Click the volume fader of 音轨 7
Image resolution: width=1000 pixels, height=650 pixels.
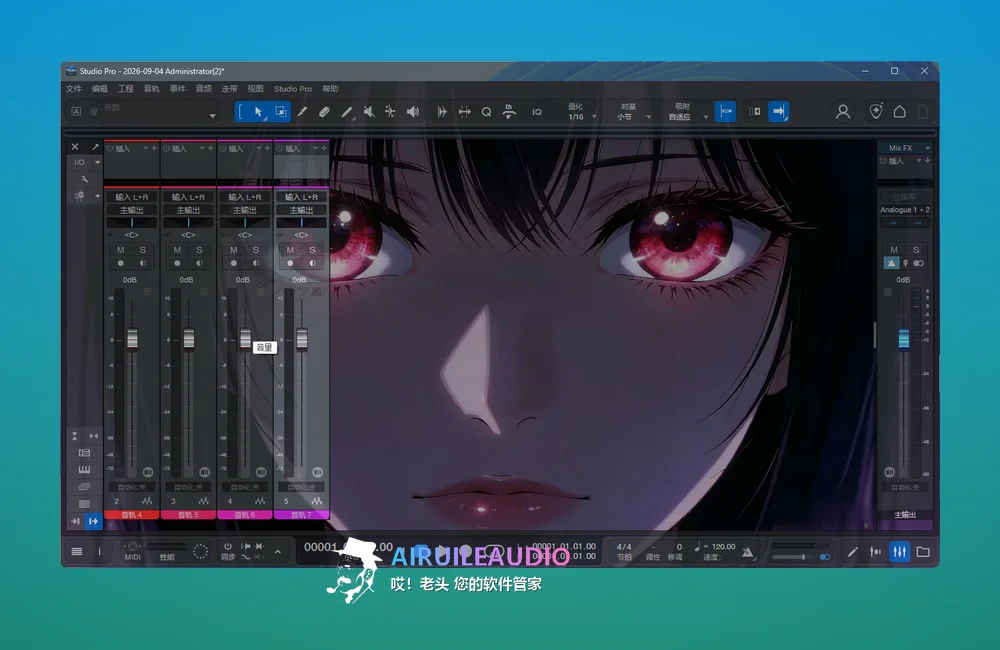pos(302,339)
